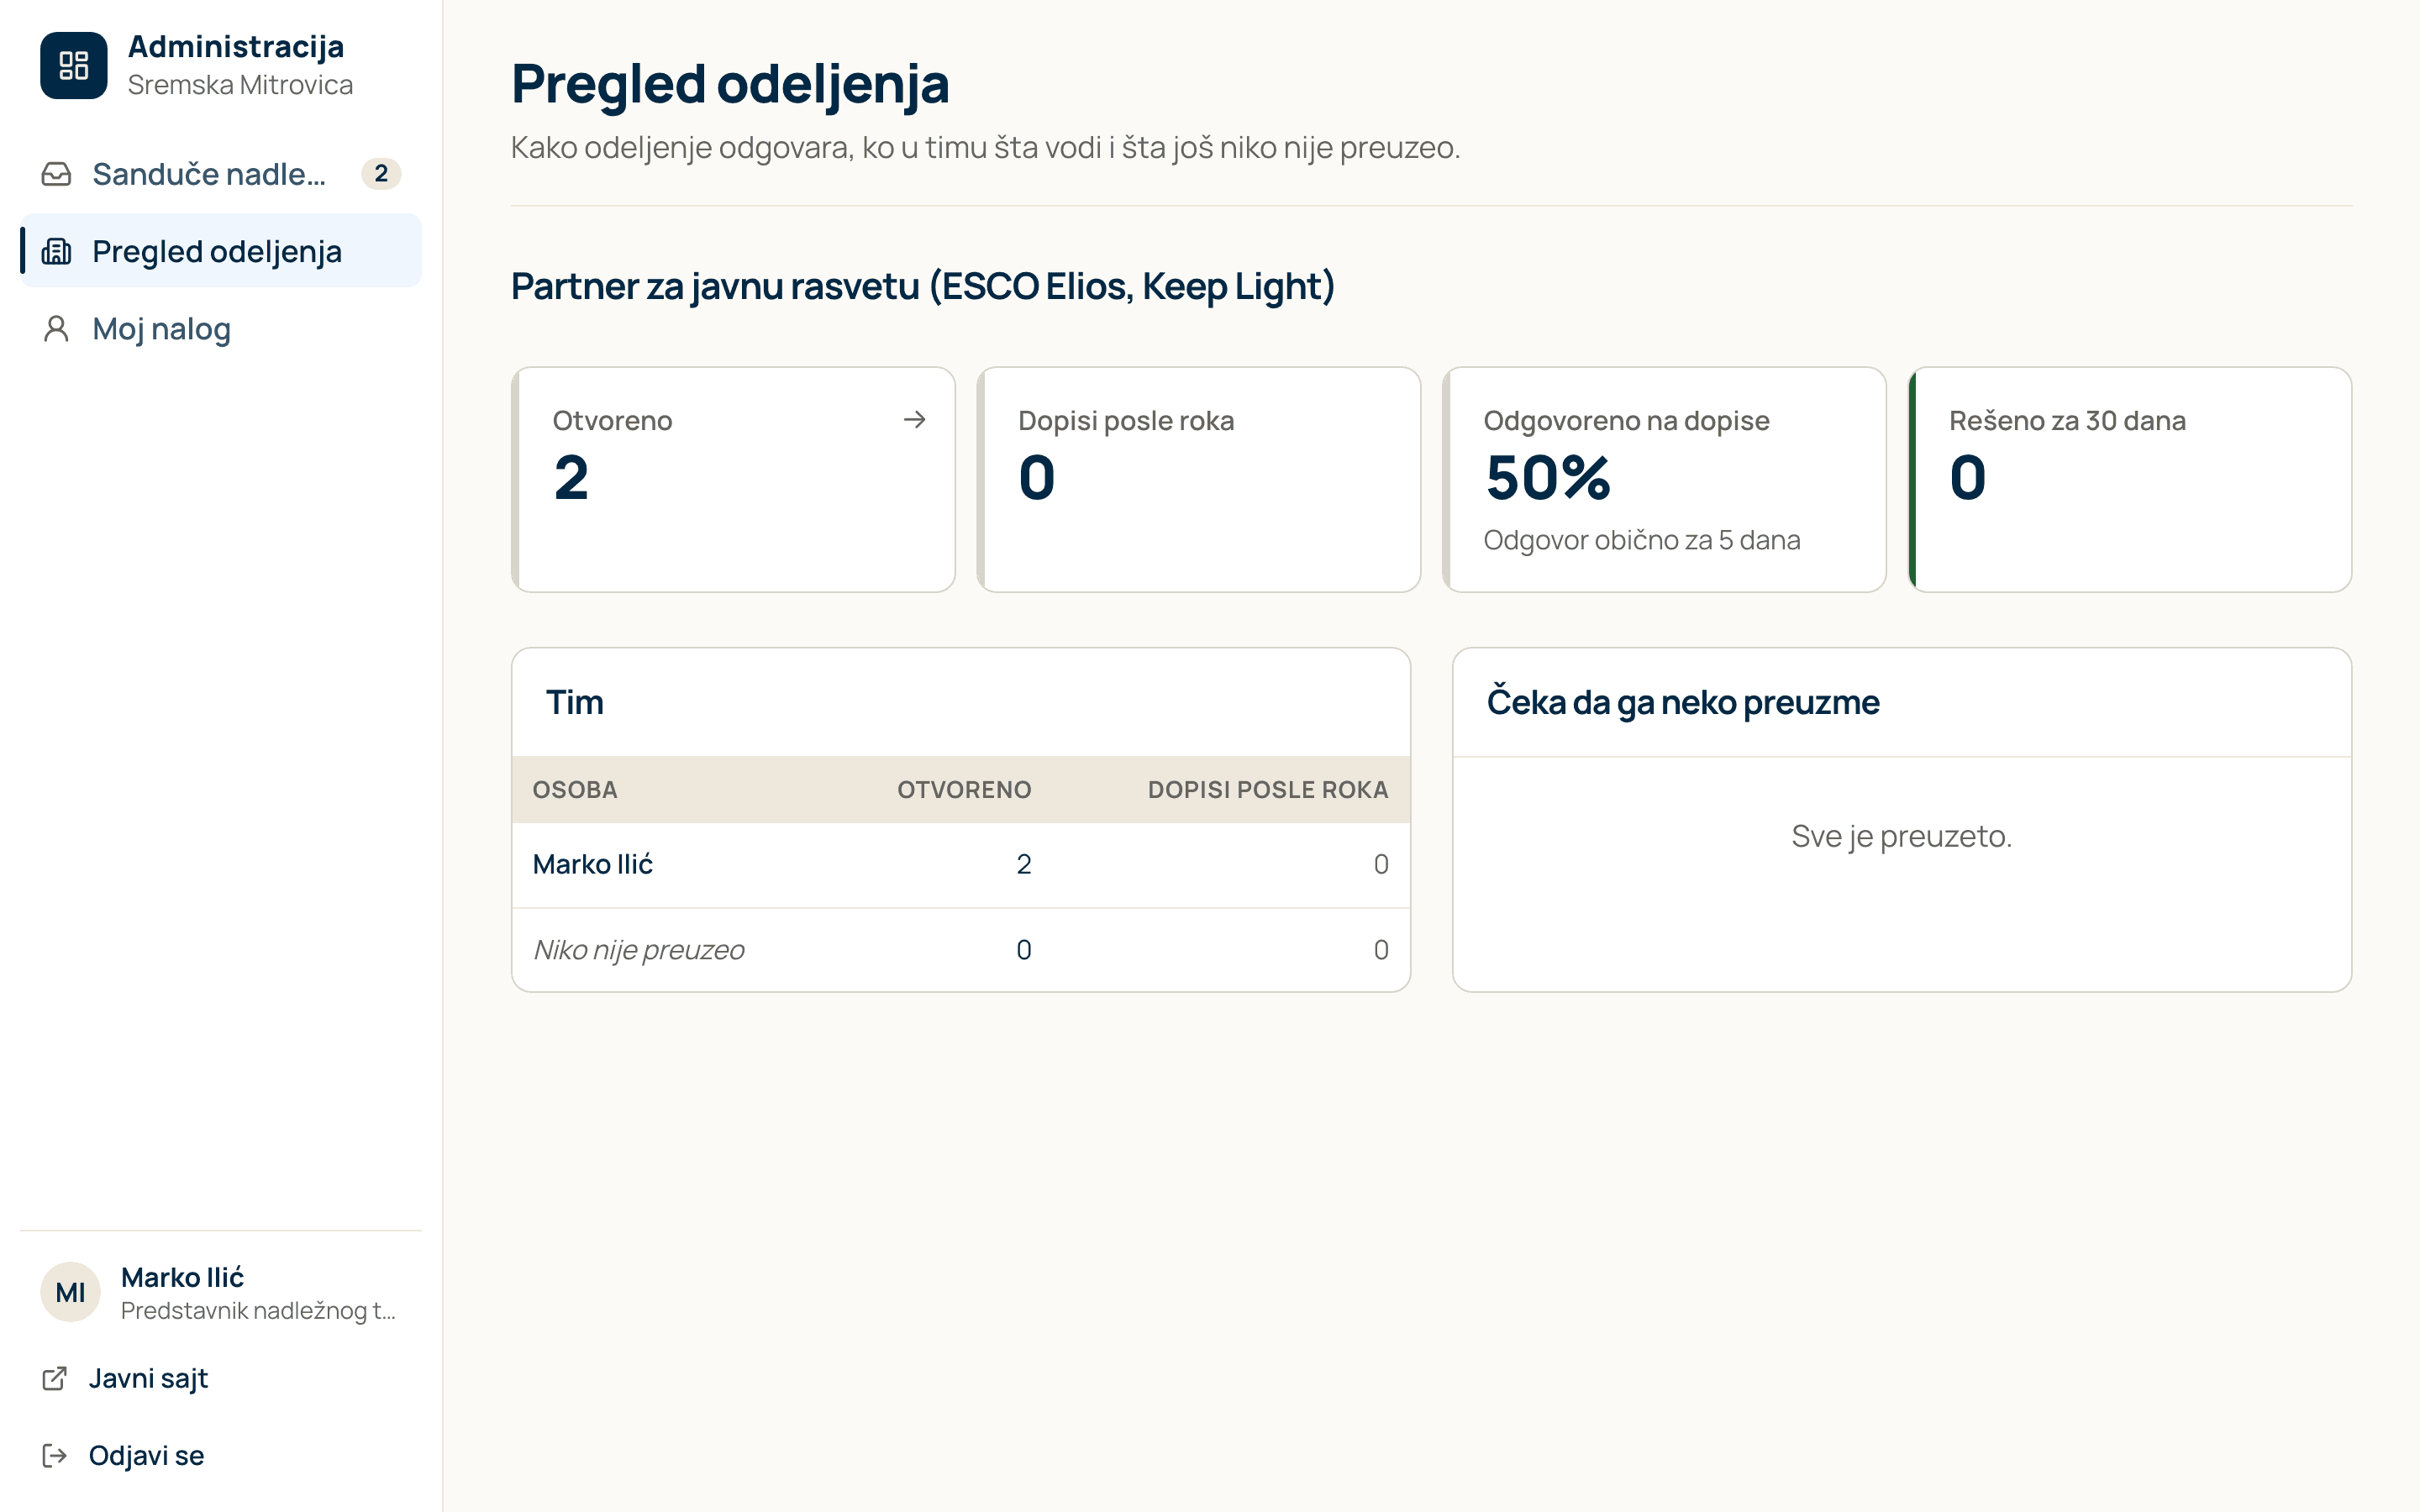
Task: Click the 'Čeka da ga neko preuzme' heading
Action: coord(1683,702)
